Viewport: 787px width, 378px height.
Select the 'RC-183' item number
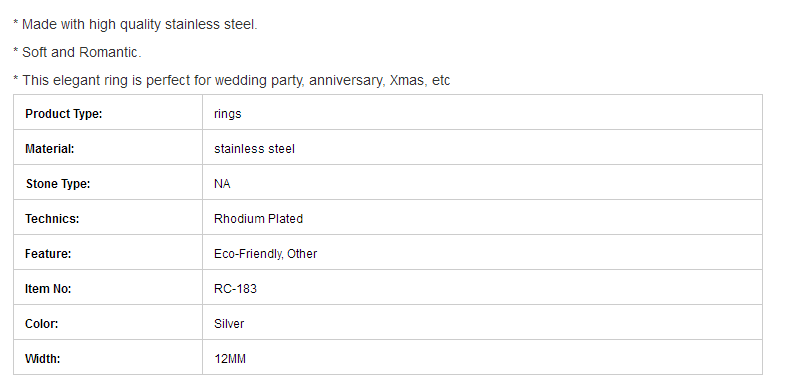coord(235,289)
